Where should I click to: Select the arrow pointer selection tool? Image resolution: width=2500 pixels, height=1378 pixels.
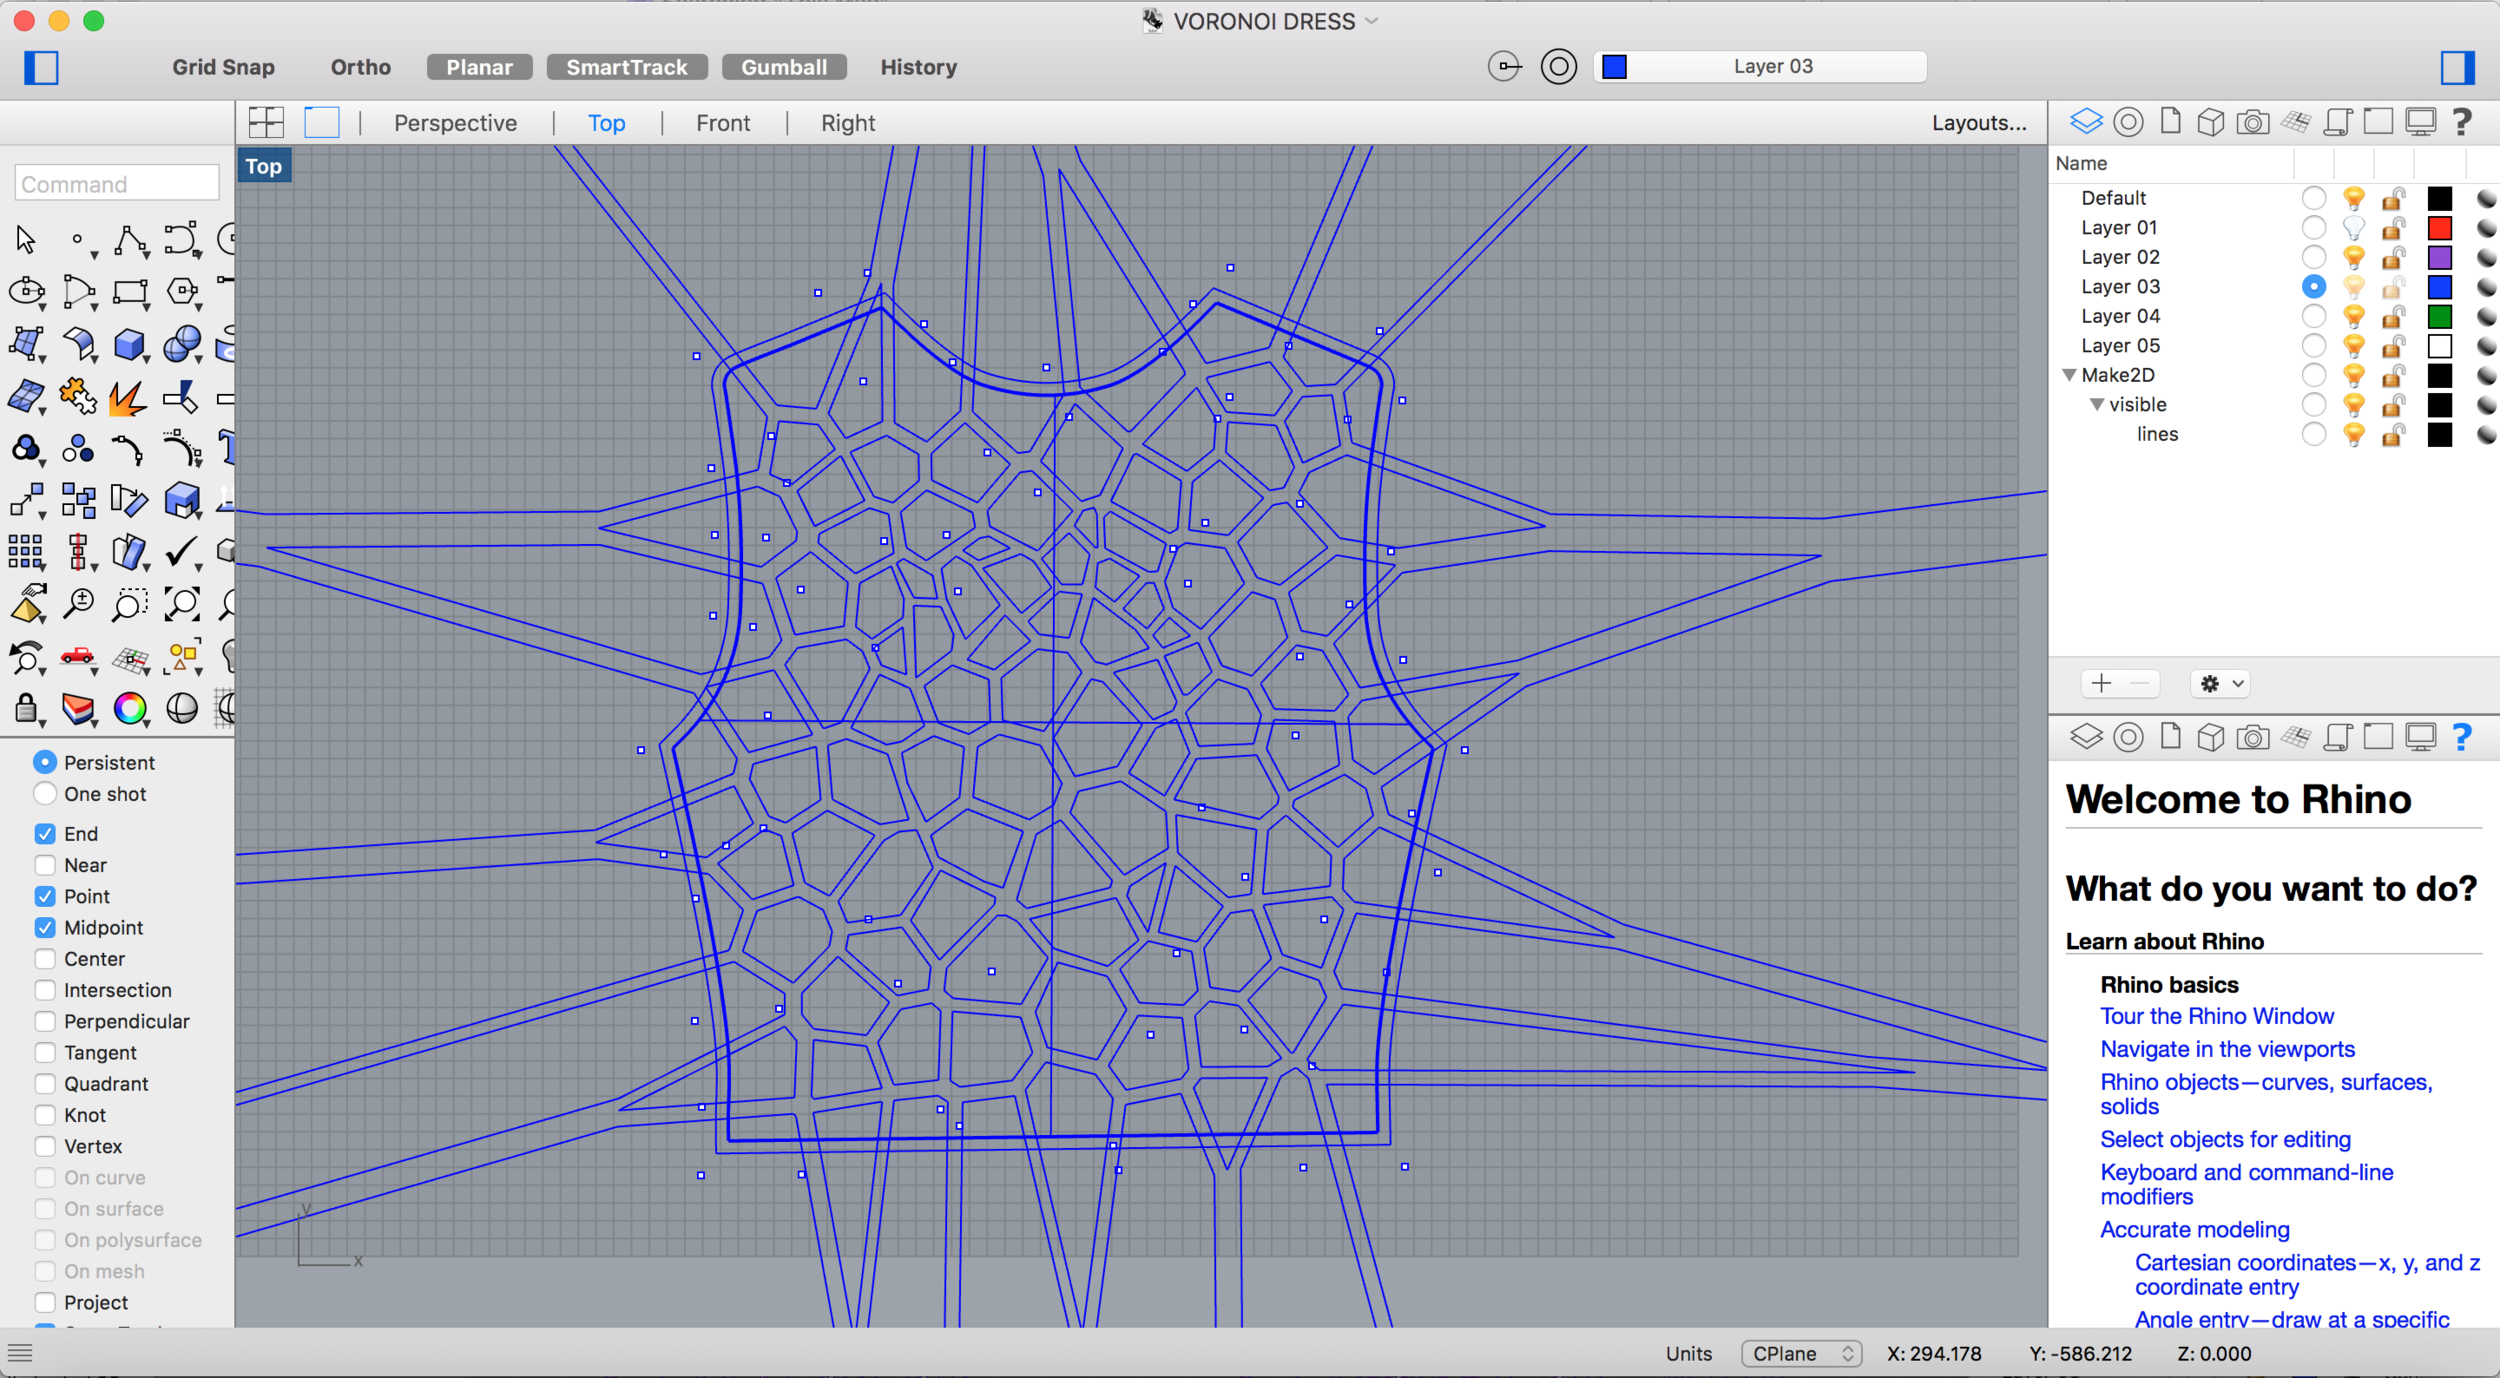[26, 240]
